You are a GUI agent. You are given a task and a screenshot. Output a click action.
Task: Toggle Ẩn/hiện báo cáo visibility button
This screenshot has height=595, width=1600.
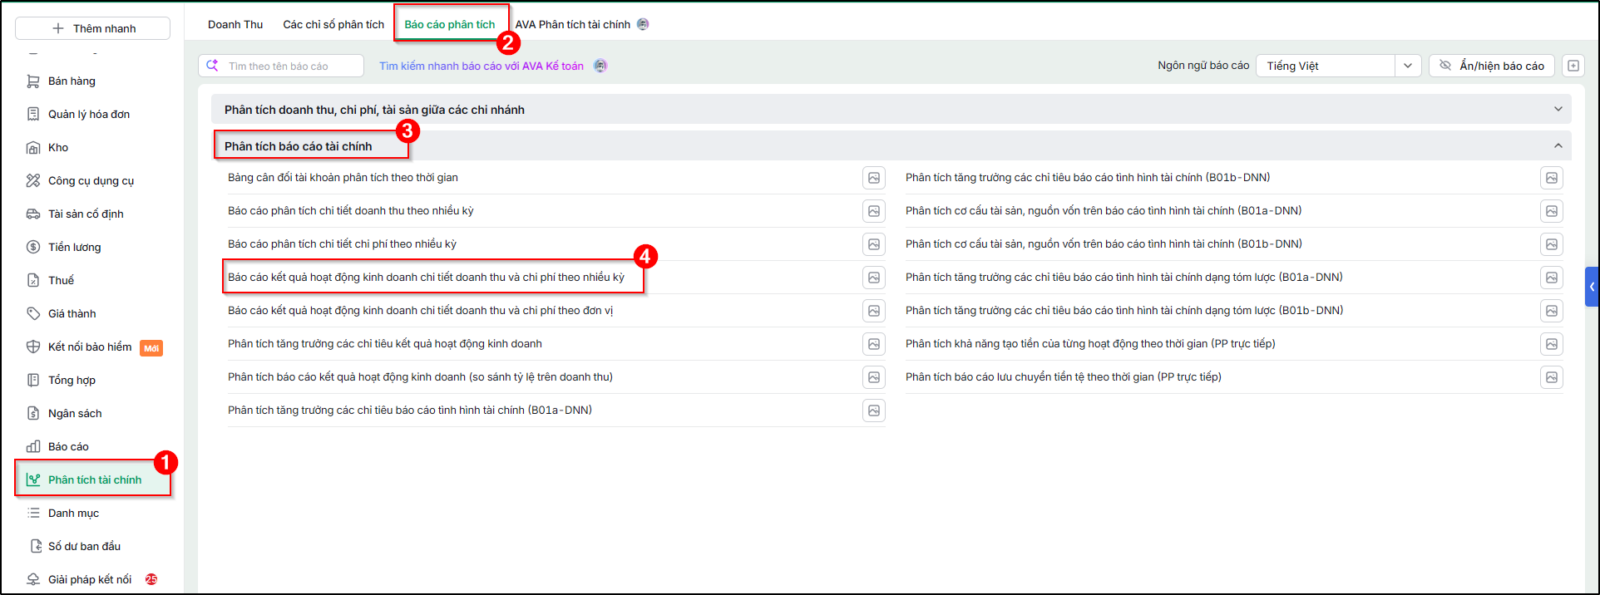pyautogui.click(x=1491, y=66)
